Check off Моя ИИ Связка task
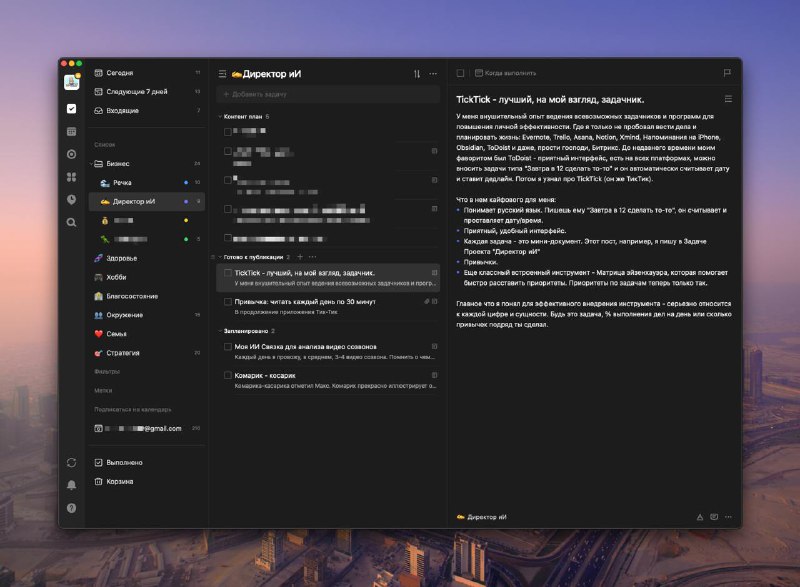The height and width of the screenshot is (587, 800). click(228, 346)
